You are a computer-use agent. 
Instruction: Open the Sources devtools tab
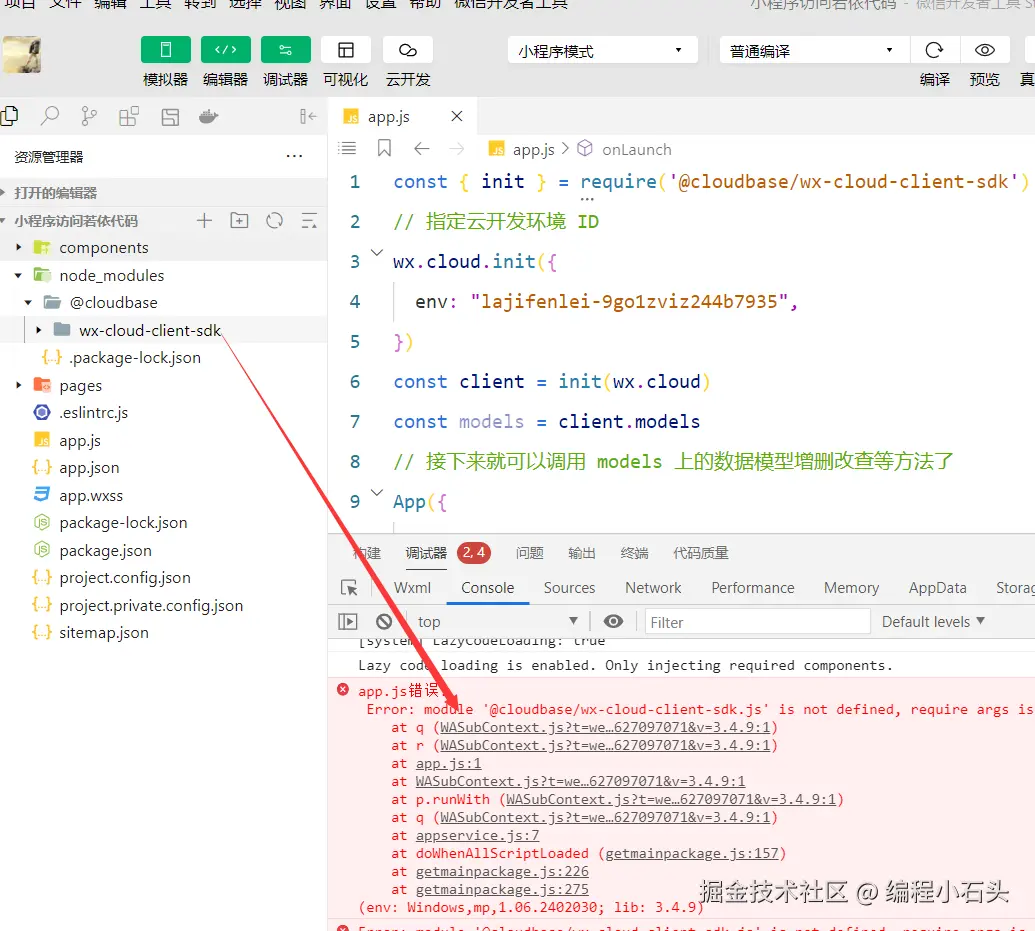tap(569, 588)
